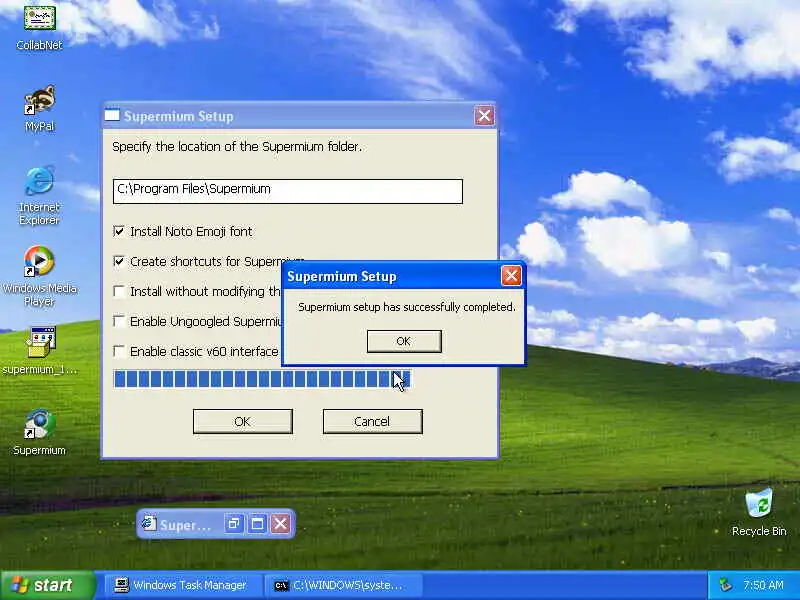Click OK in the main setup window

tap(243, 421)
